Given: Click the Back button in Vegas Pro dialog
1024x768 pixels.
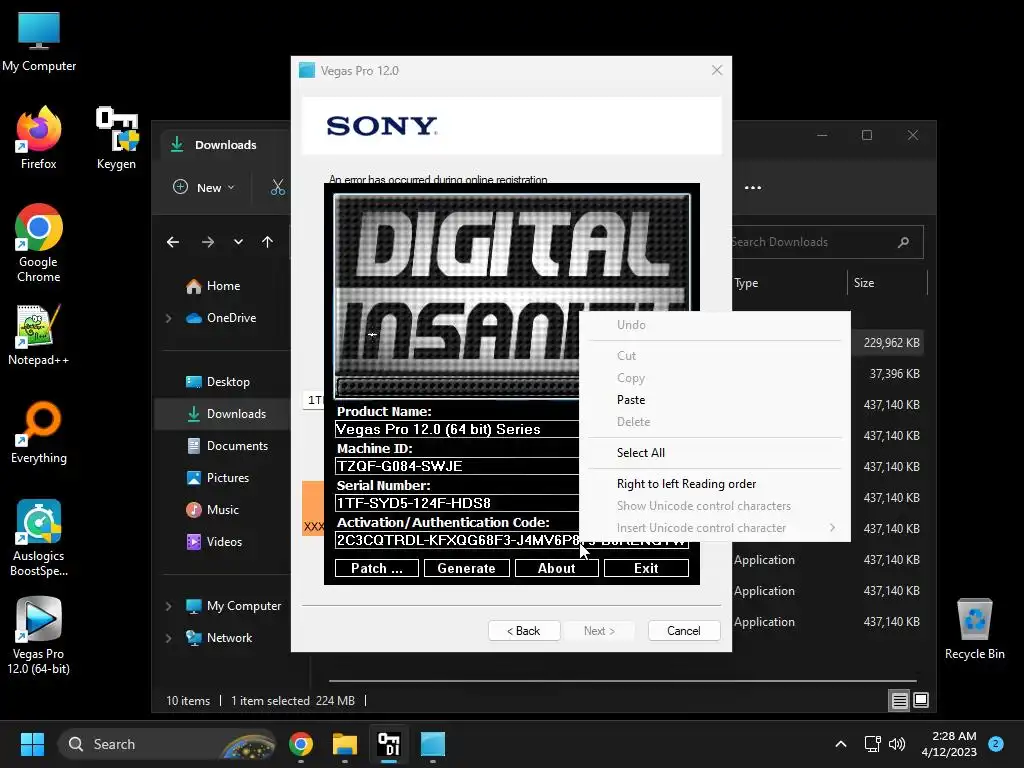Looking at the screenshot, I should 524,631.
